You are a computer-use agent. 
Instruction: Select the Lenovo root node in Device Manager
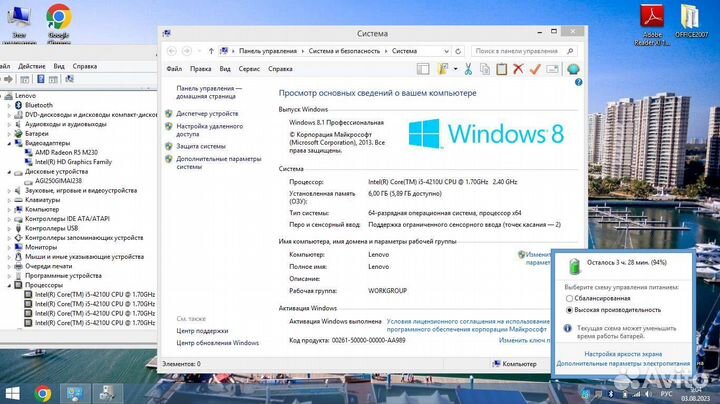(25, 95)
